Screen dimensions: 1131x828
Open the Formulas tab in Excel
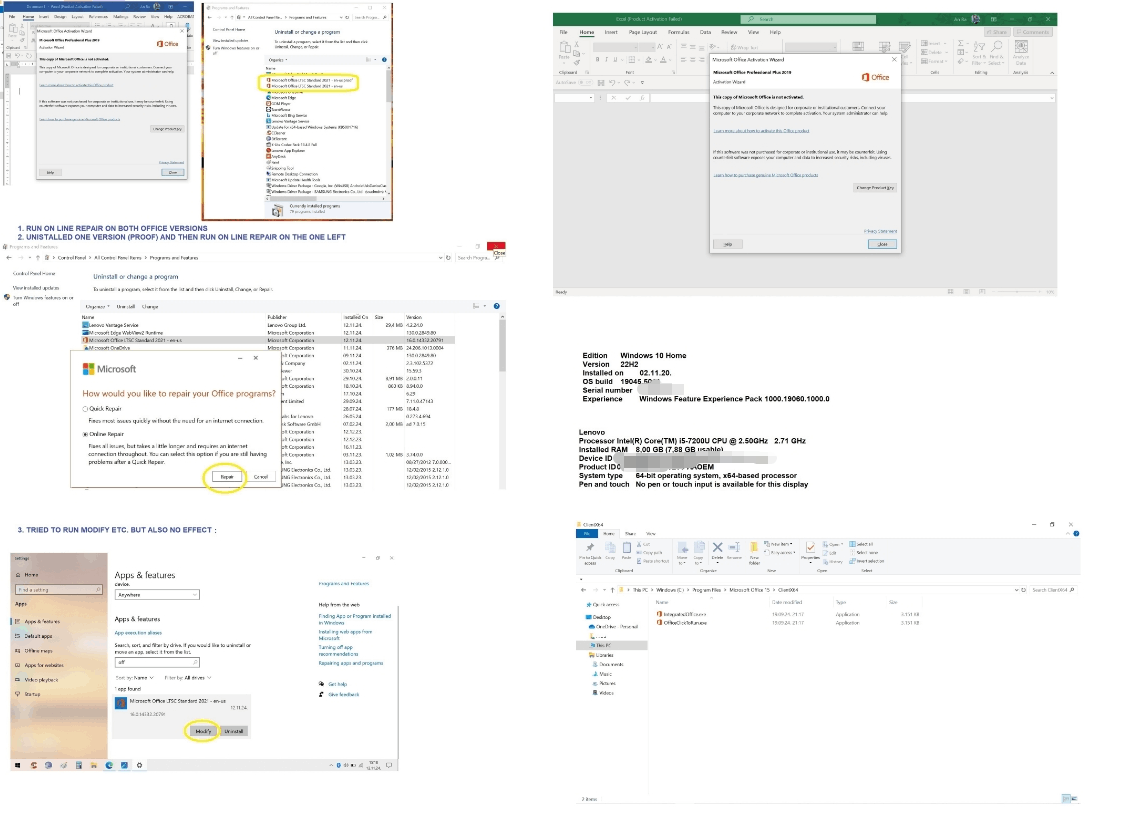pyautogui.click(x=679, y=32)
